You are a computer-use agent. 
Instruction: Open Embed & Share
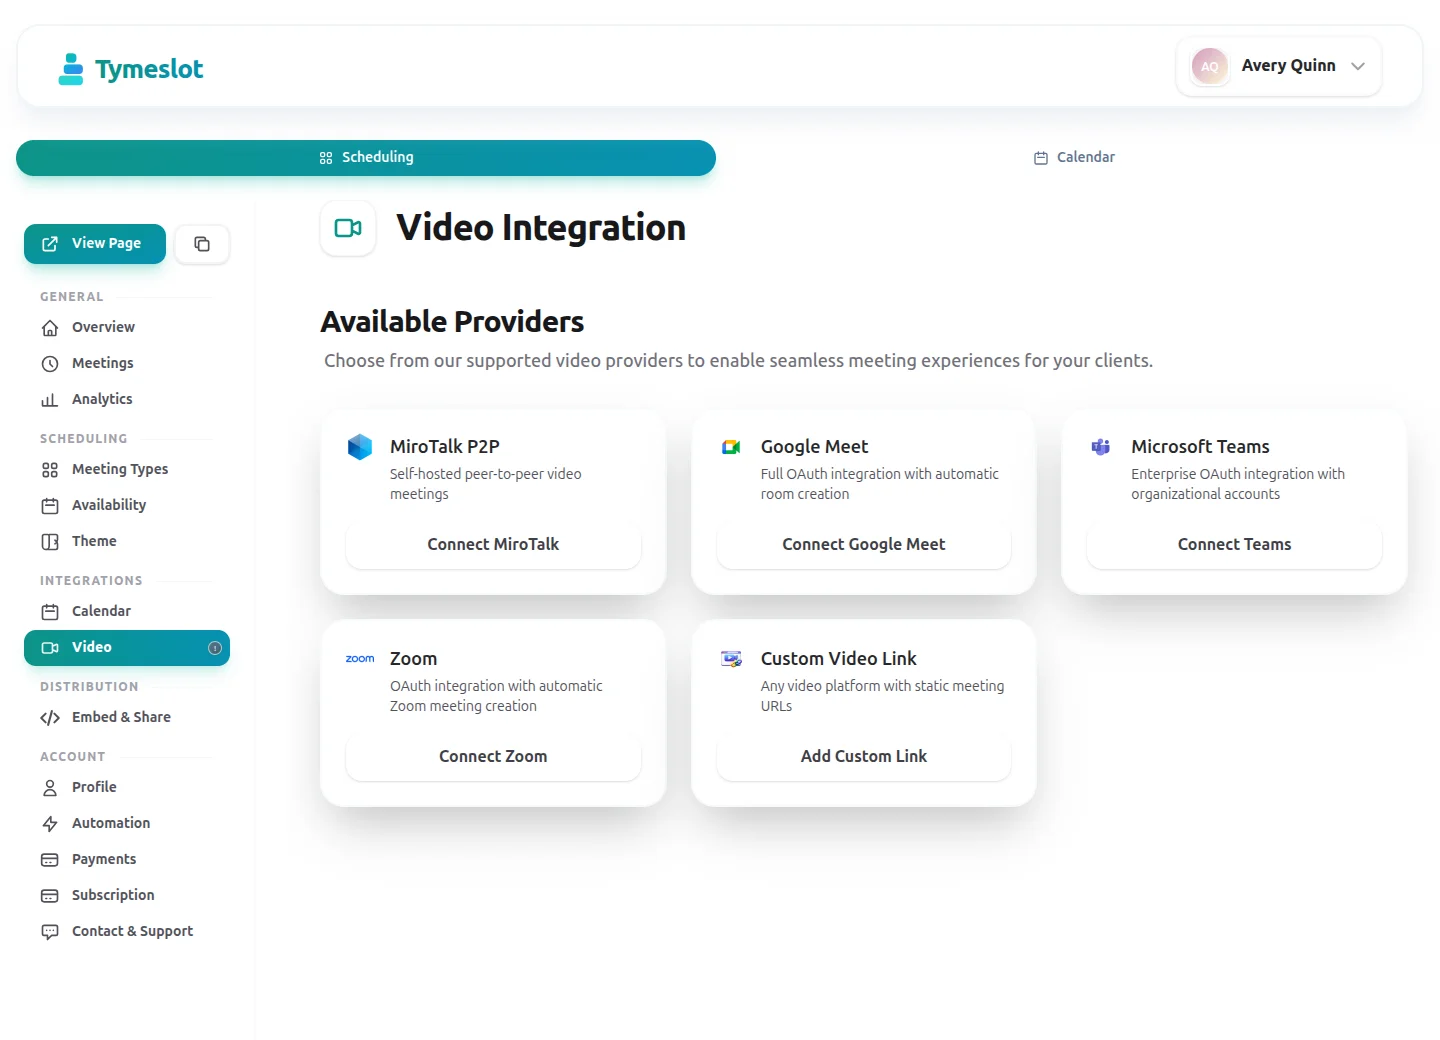pos(127,717)
